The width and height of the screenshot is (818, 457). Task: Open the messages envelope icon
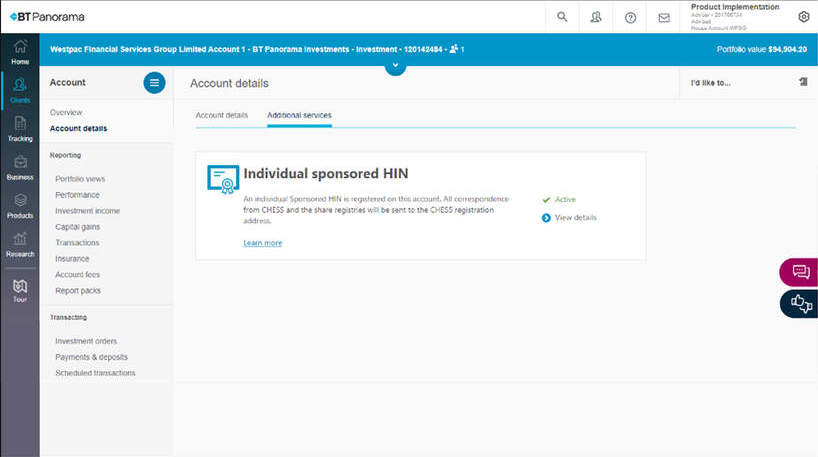(664, 18)
